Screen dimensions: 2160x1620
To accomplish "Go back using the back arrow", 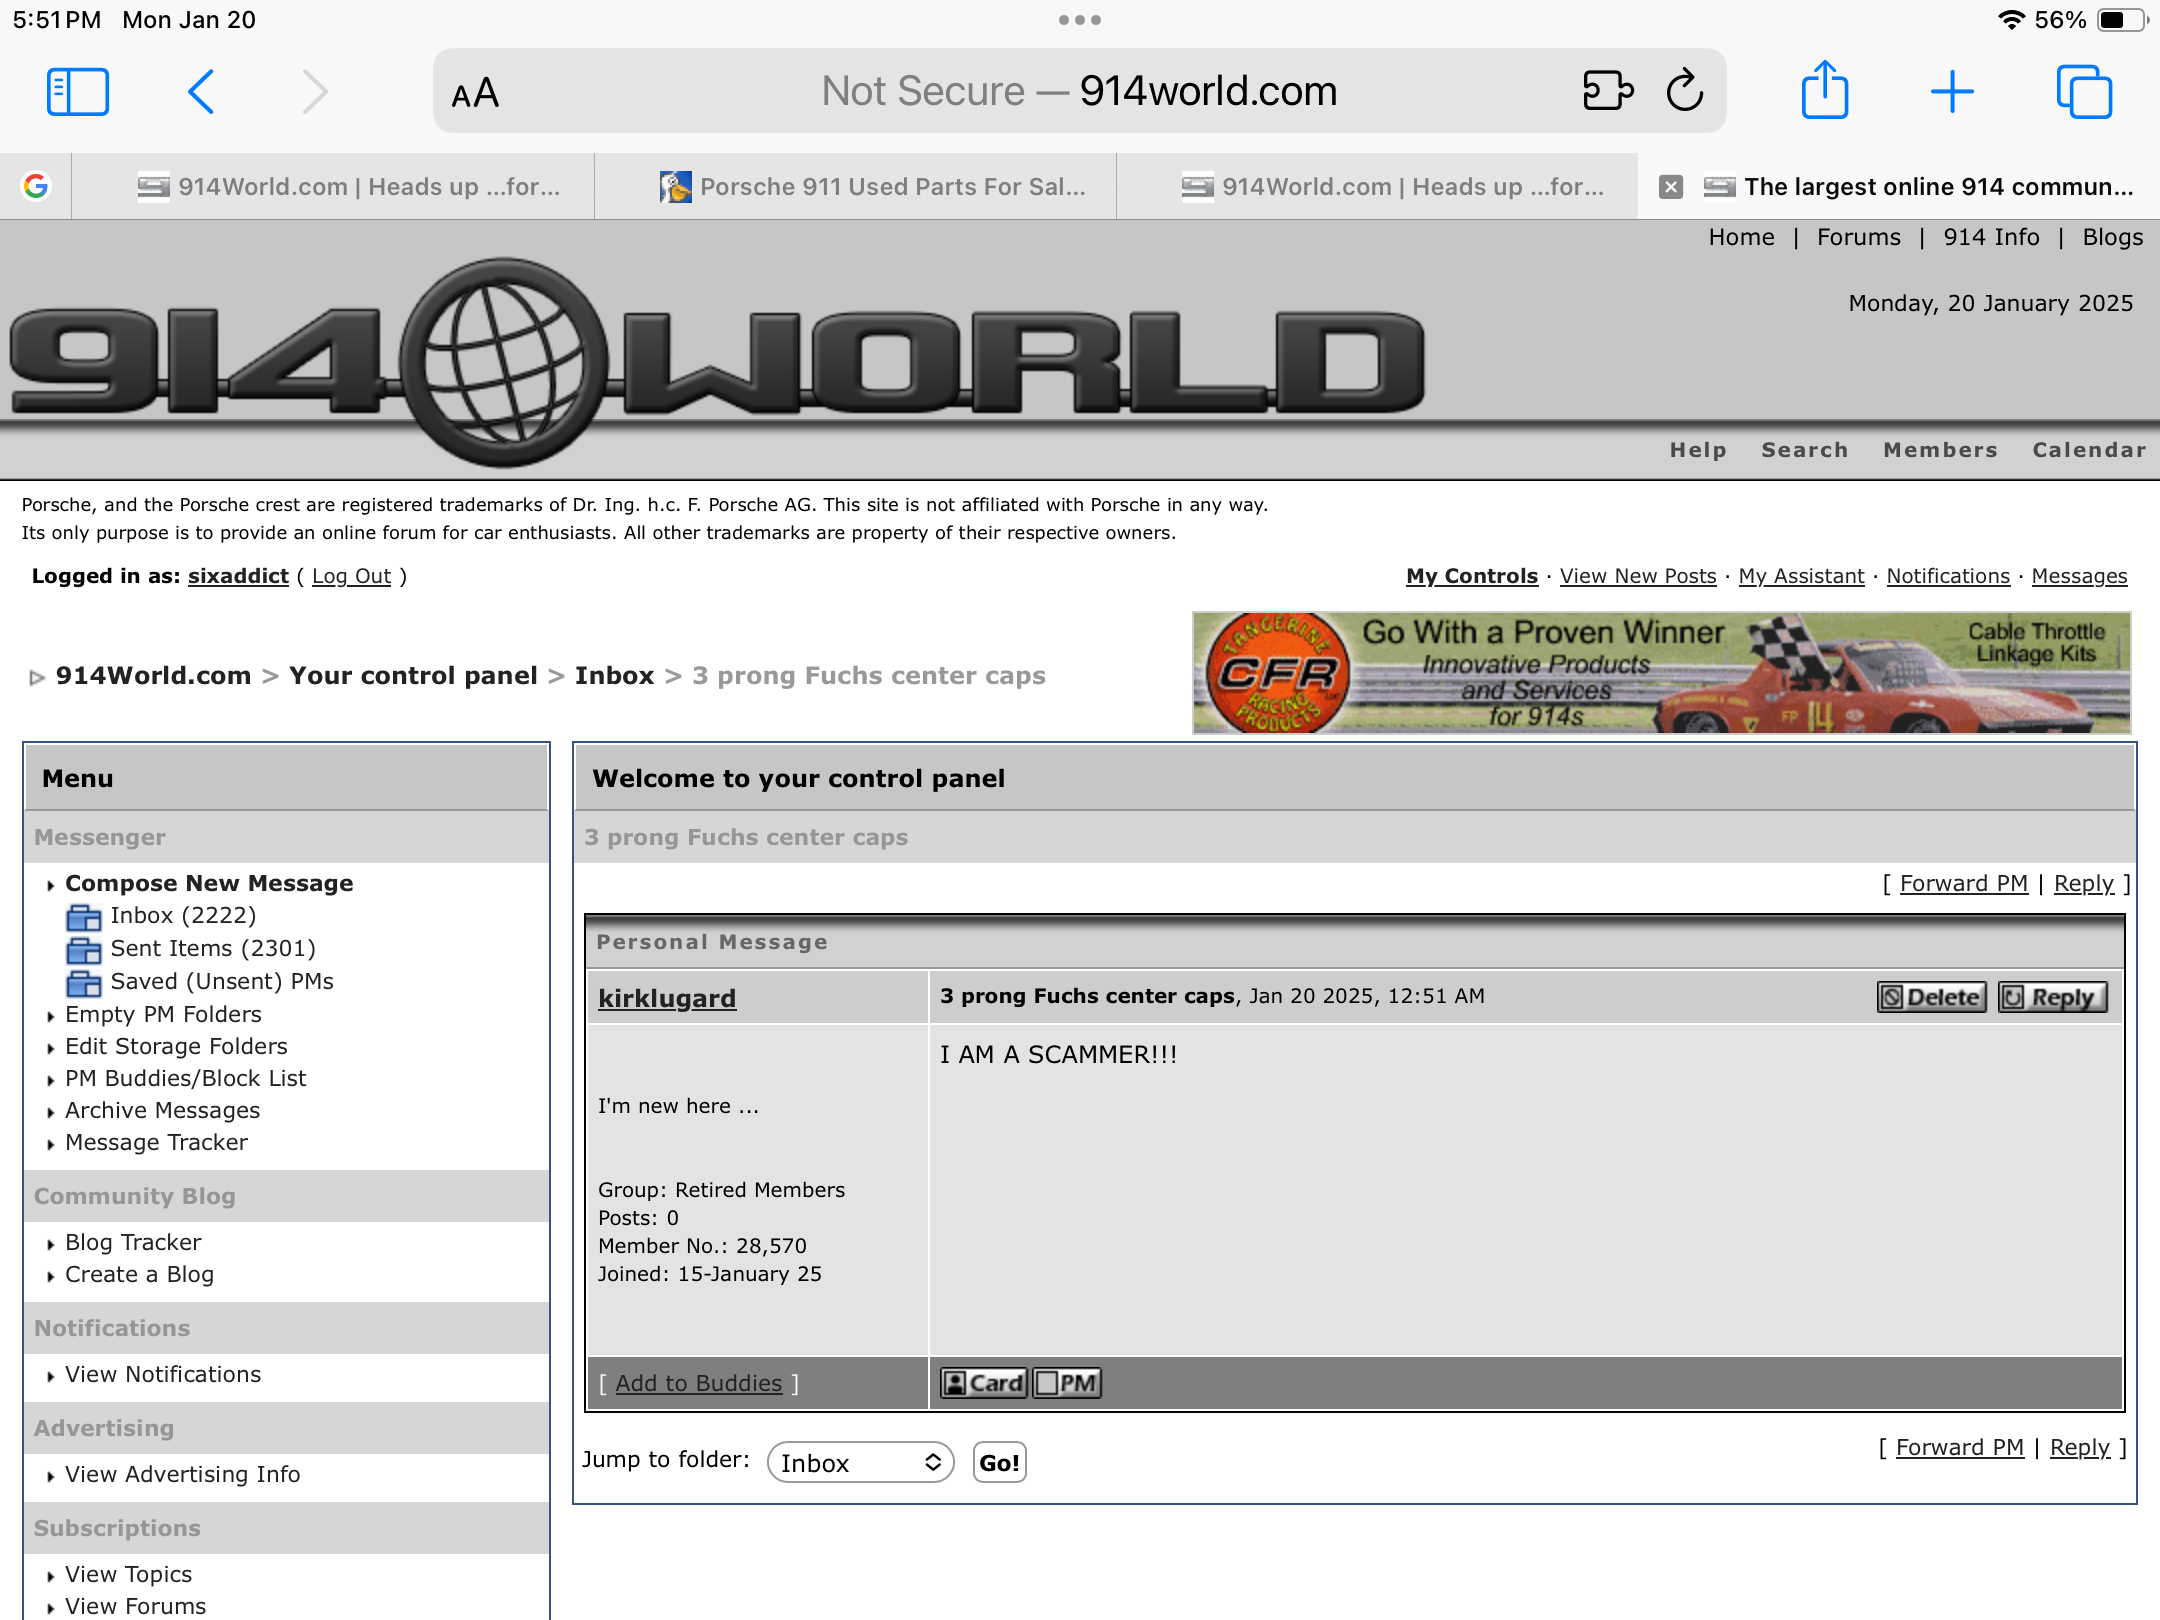I will coord(201,92).
